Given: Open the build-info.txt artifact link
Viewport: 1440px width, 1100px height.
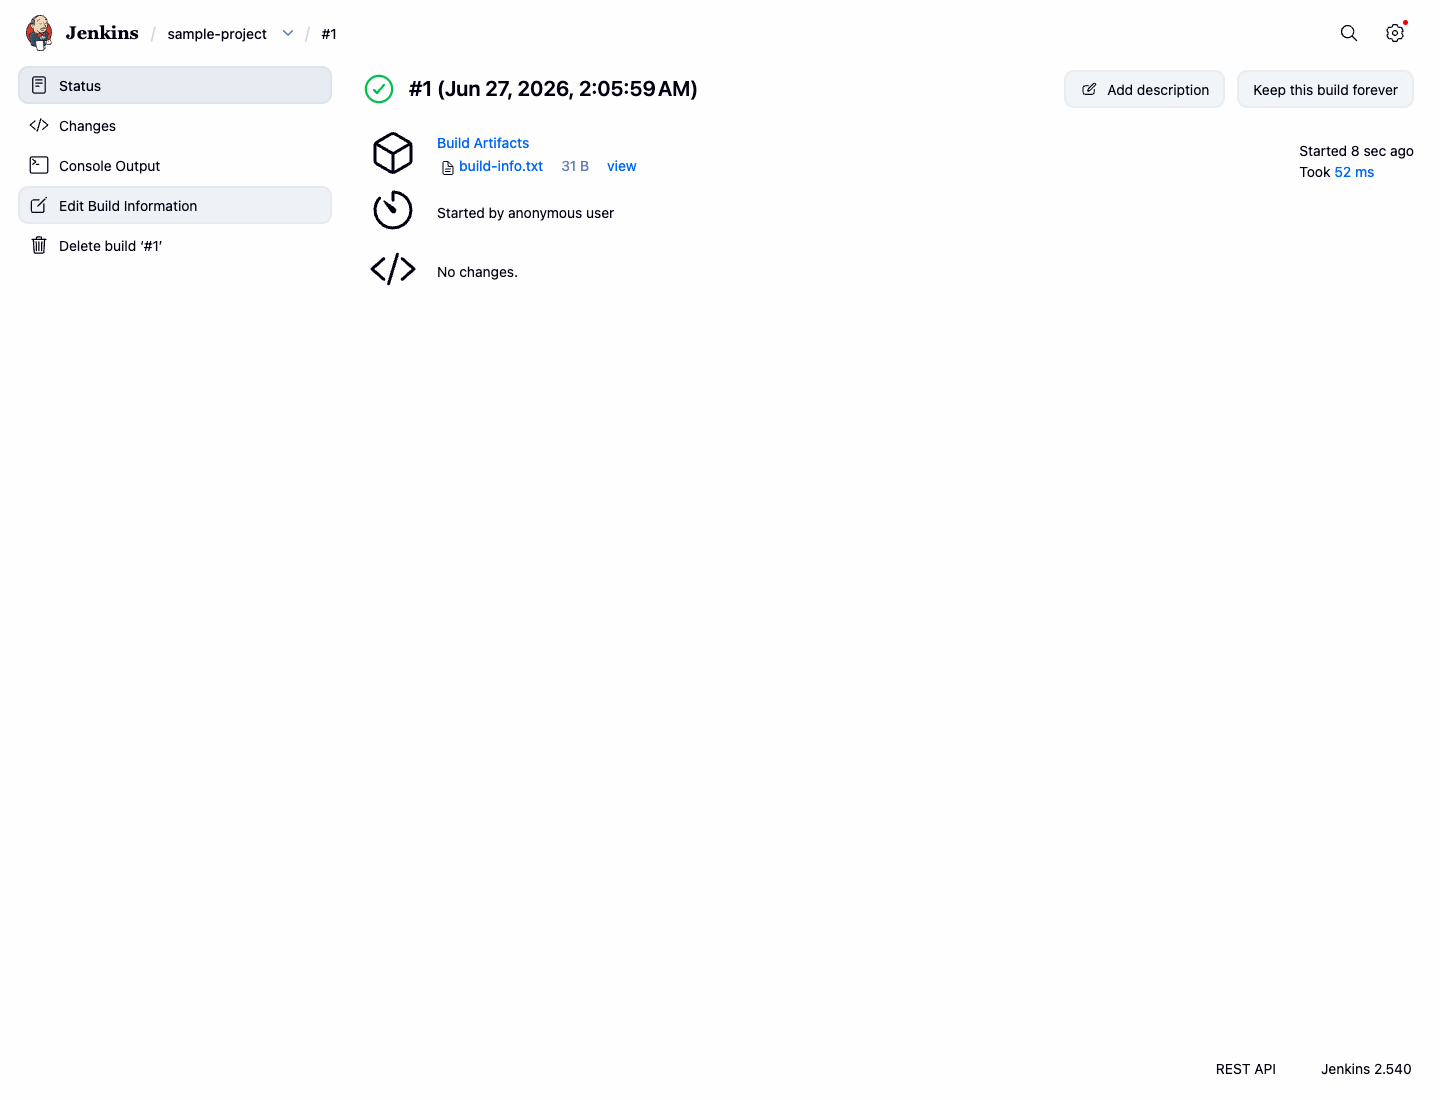Looking at the screenshot, I should coord(501,166).
